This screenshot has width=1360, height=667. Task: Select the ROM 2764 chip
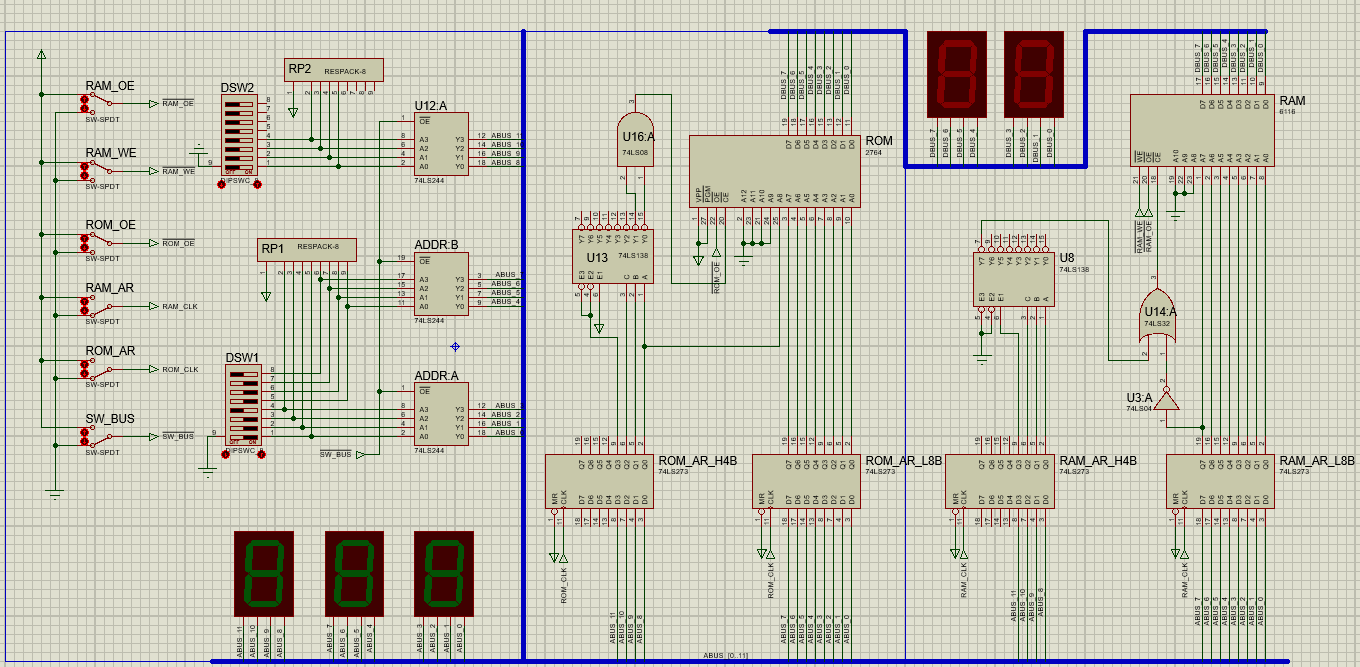point(775,170)
